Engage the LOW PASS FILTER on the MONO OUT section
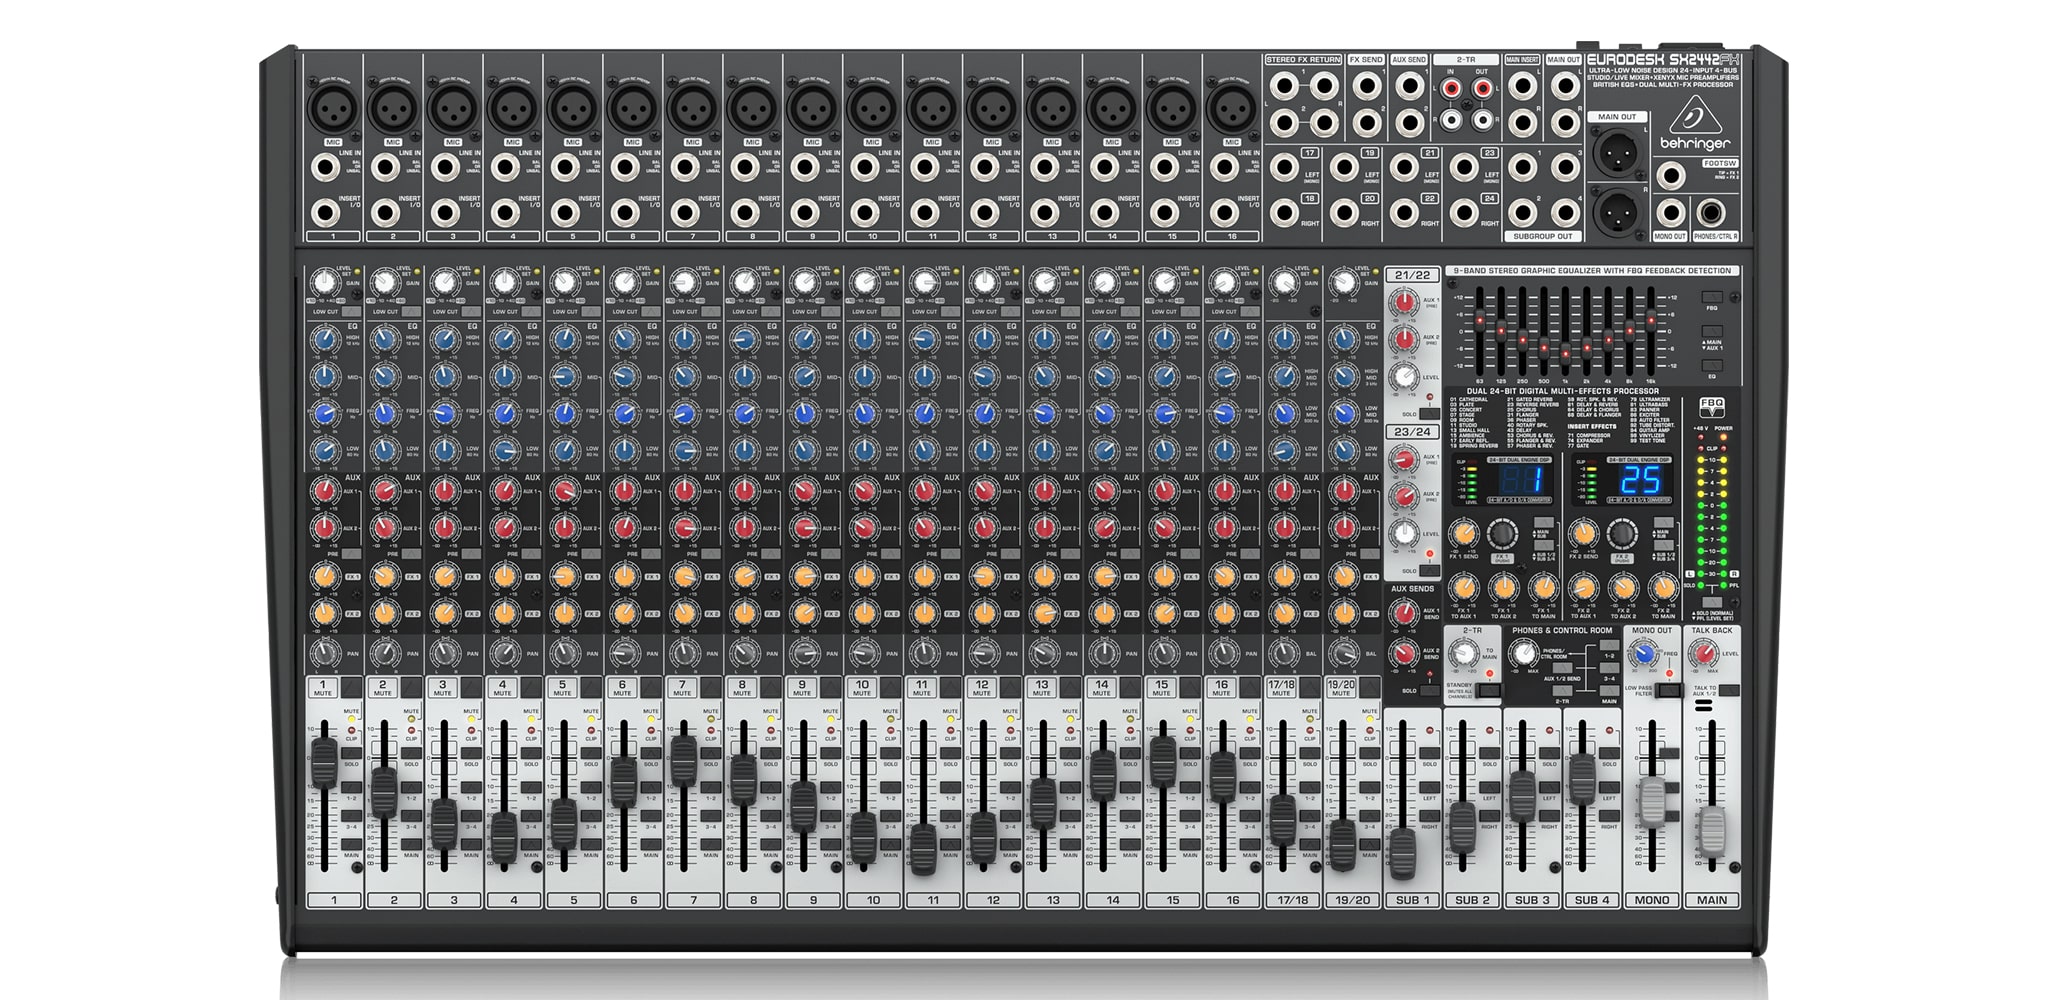 pos(1667,690)
